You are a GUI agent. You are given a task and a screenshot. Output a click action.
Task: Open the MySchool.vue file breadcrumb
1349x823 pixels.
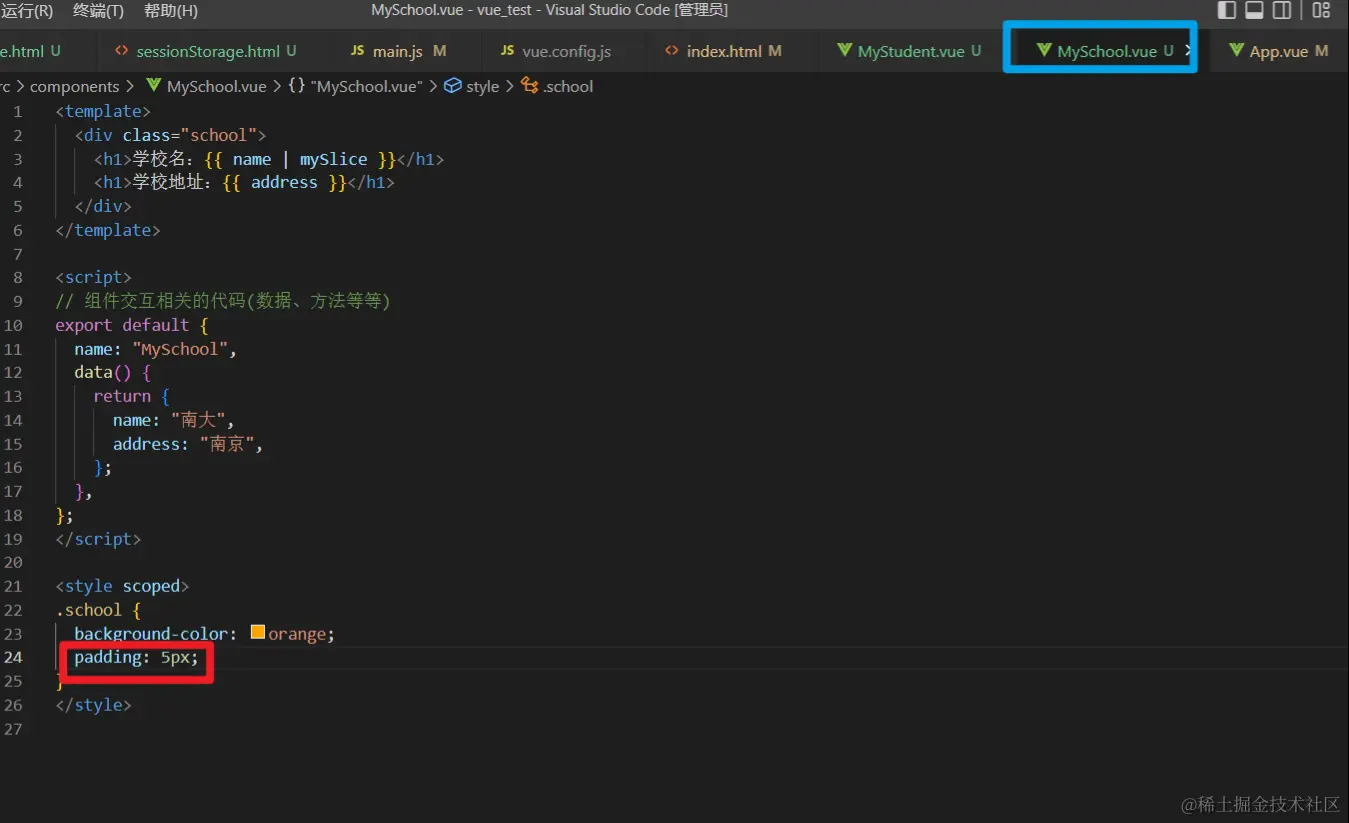216,86
